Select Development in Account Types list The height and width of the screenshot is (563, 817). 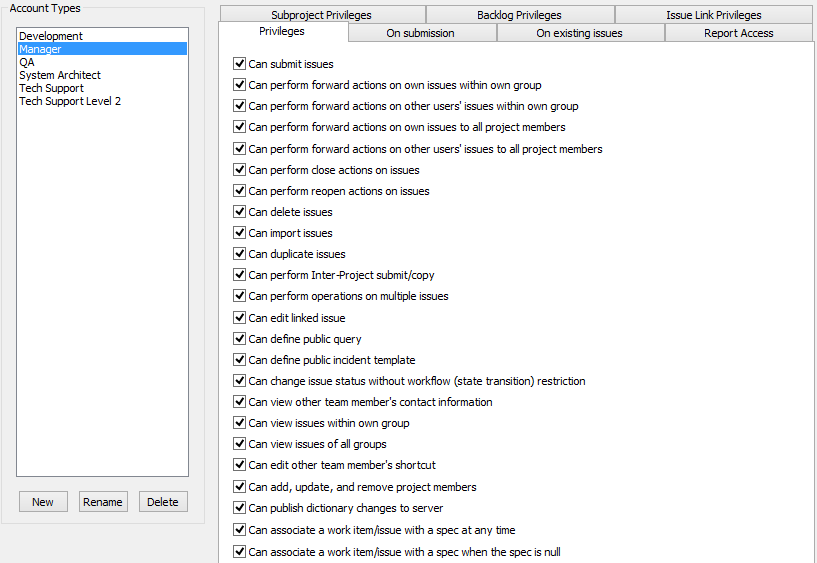coord(51,36)
